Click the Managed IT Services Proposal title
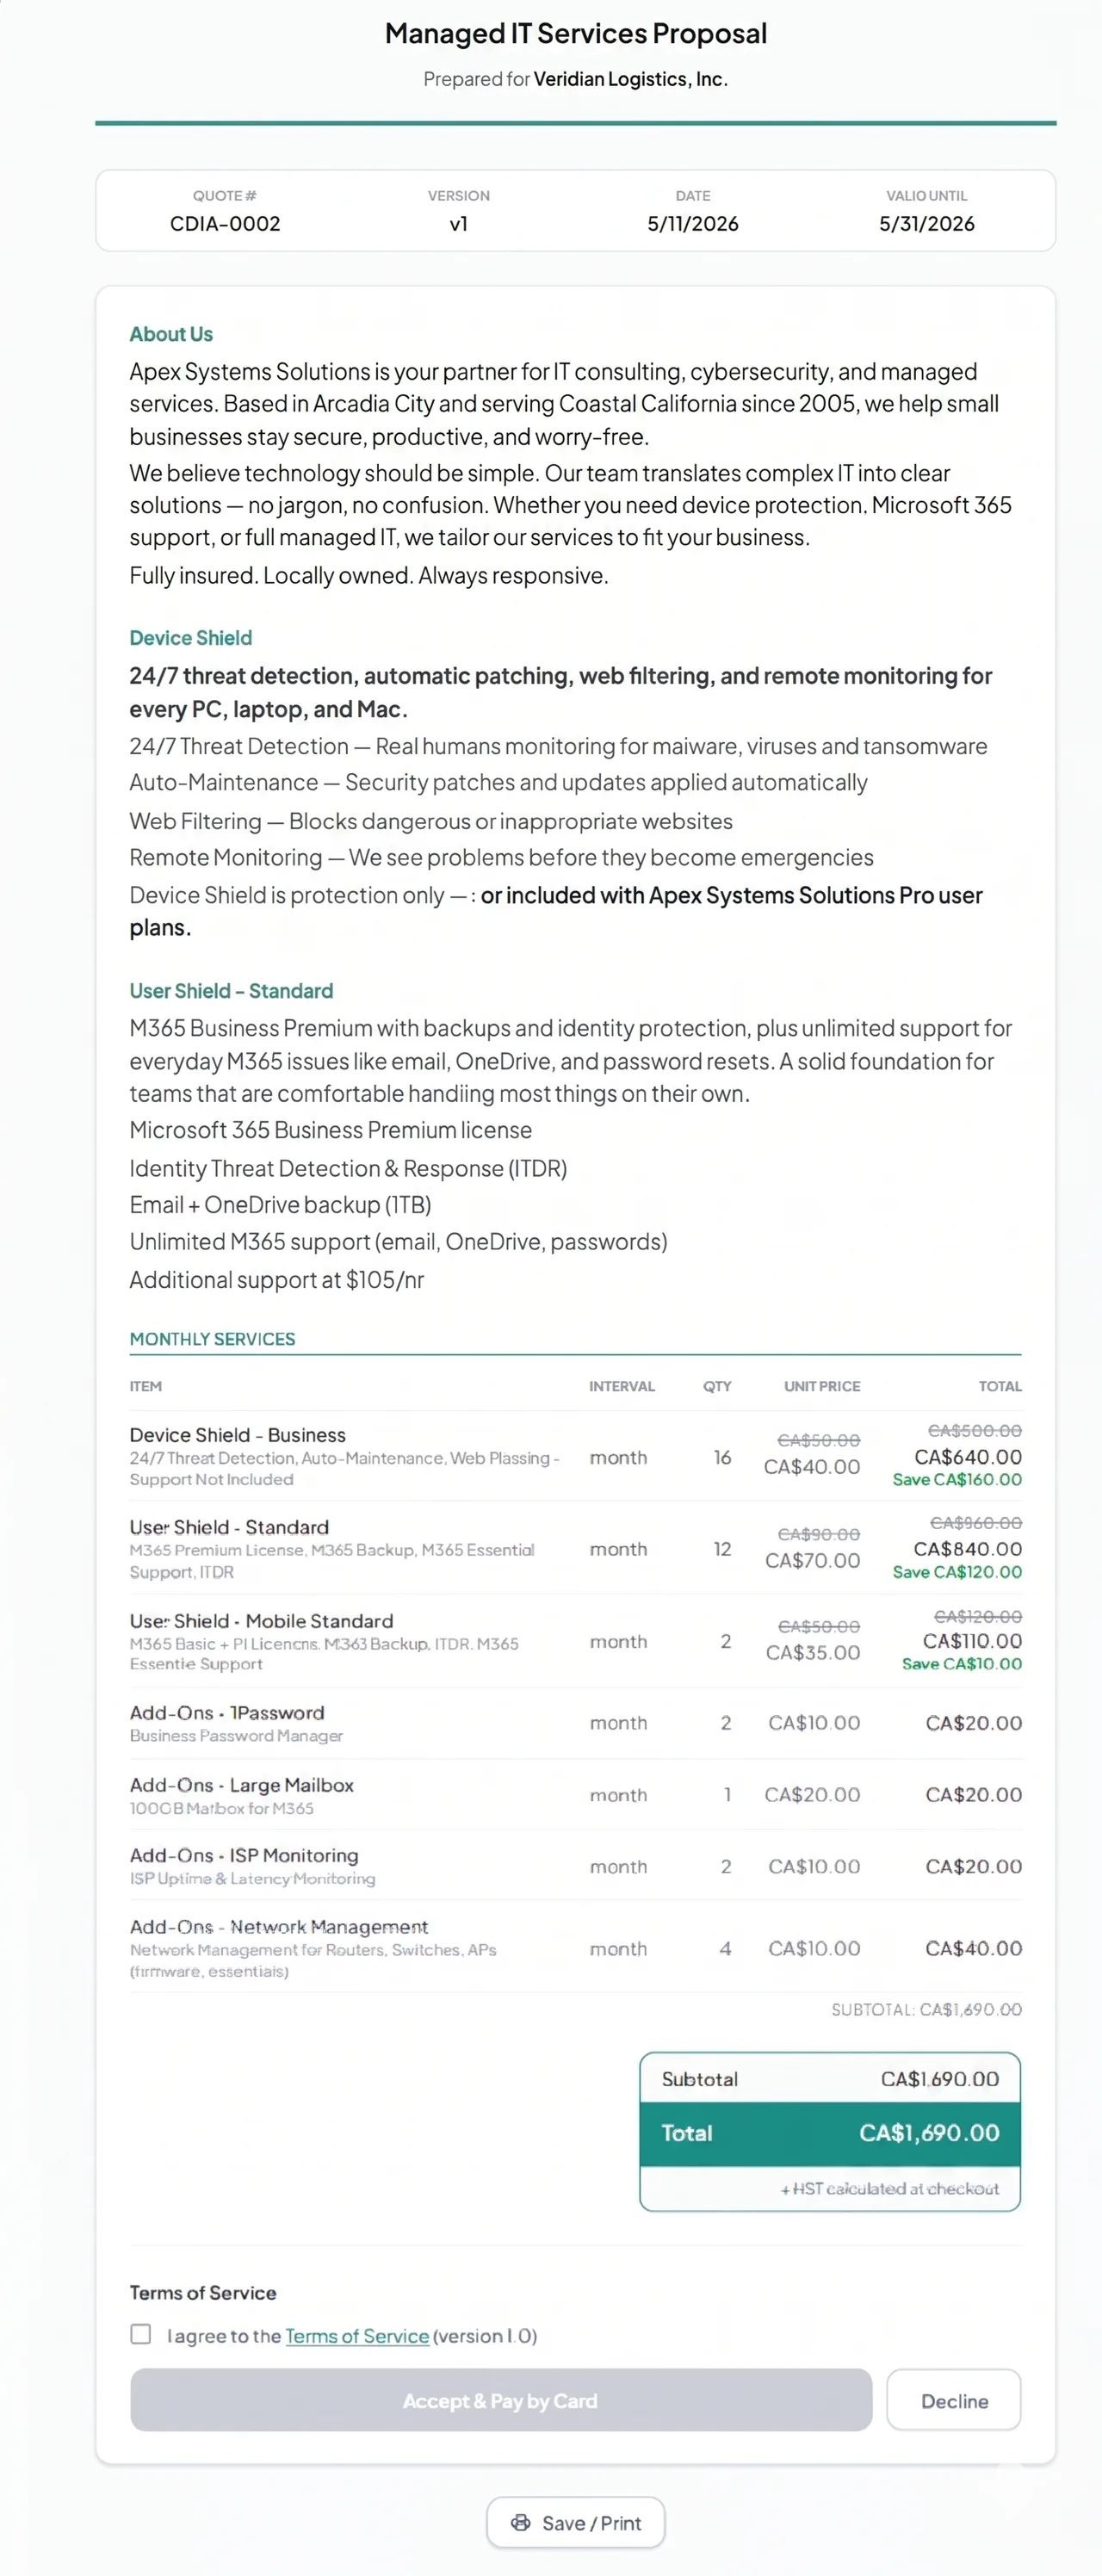The height and width of the screenshot is (2576, 1102). pos(576,33)
